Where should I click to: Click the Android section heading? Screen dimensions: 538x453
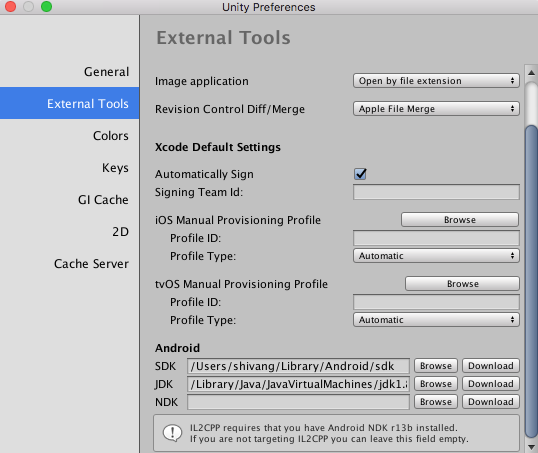(177, 348)
